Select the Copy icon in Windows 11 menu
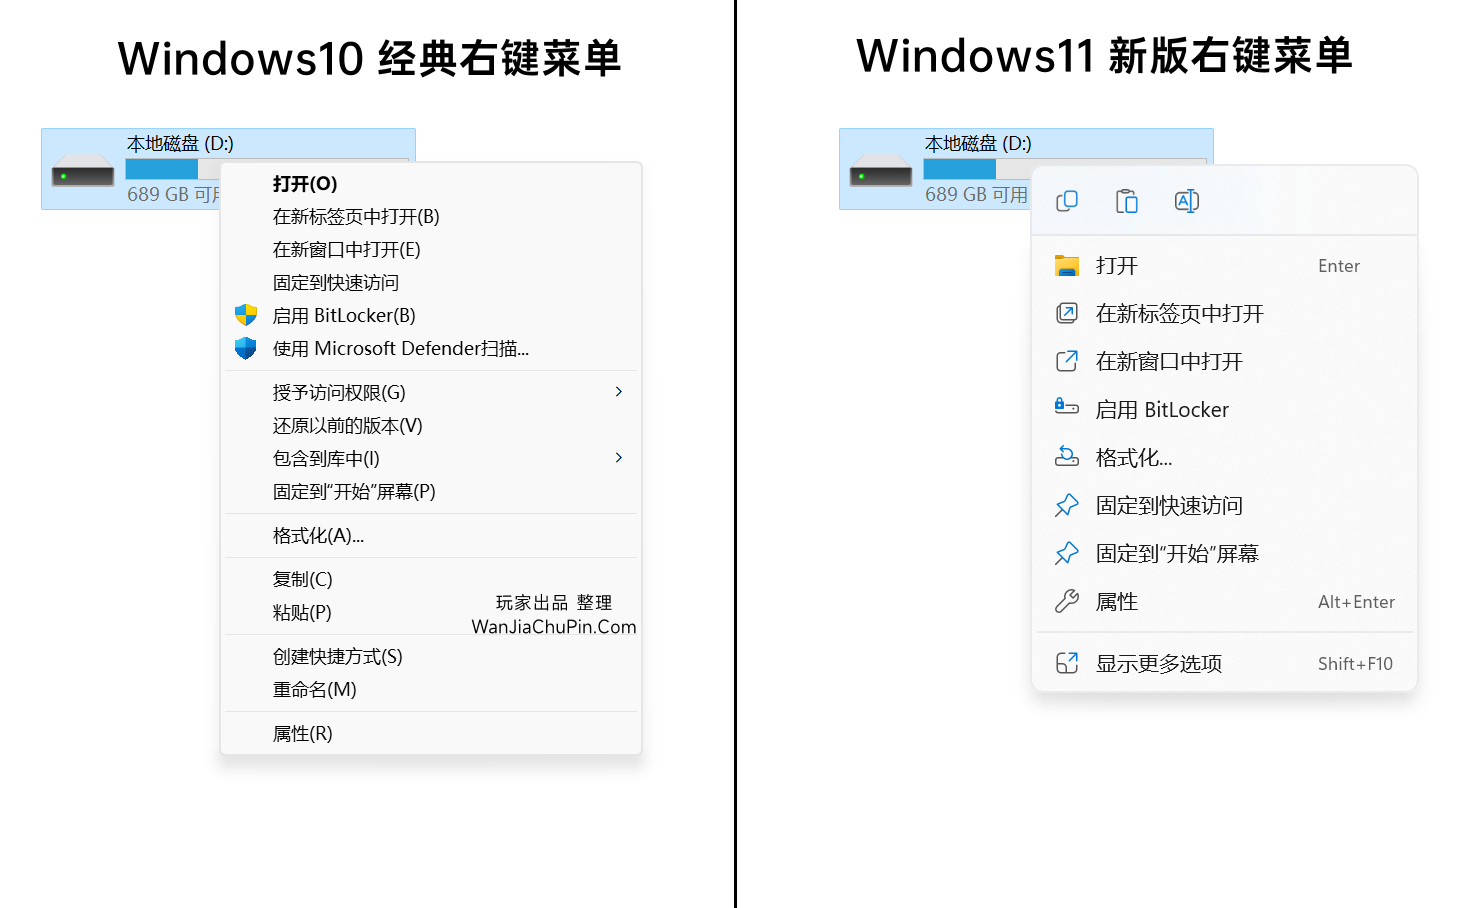 coord(1066,200)
